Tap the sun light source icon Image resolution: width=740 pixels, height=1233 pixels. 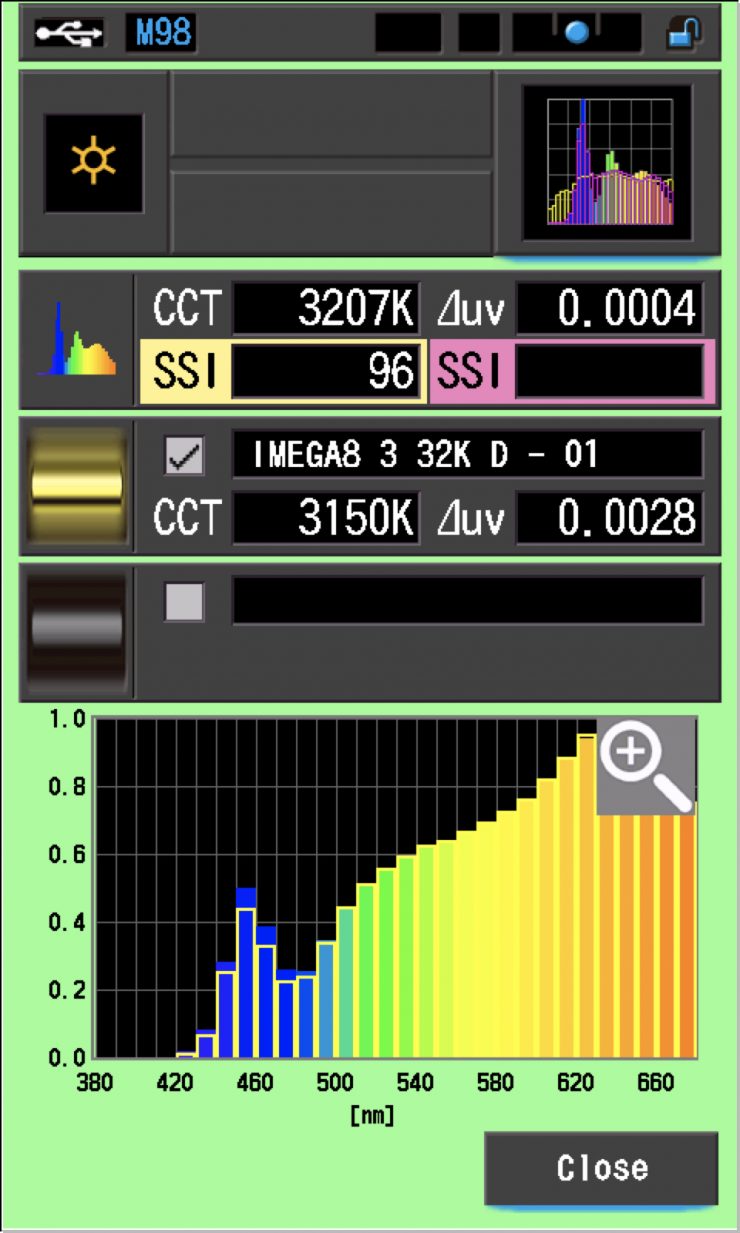[93, 163]
